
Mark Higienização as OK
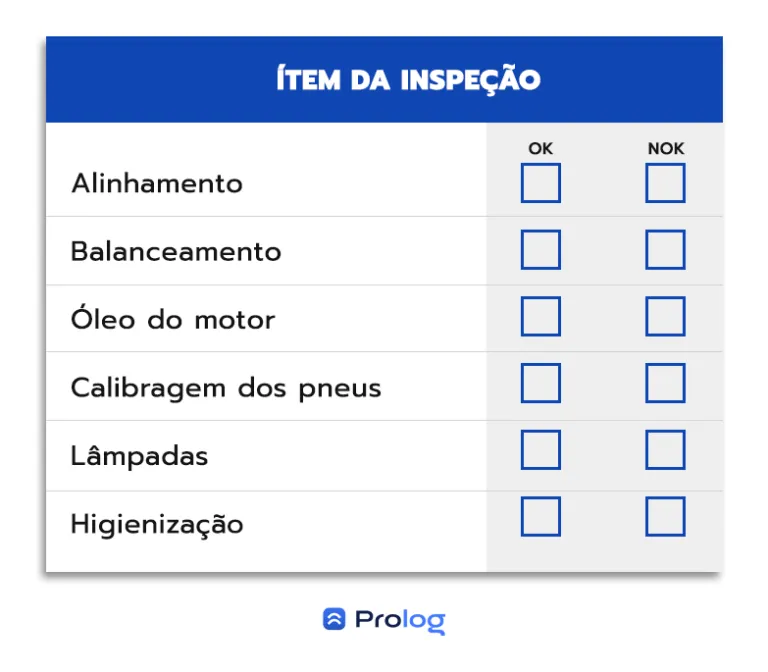[540, 516]
